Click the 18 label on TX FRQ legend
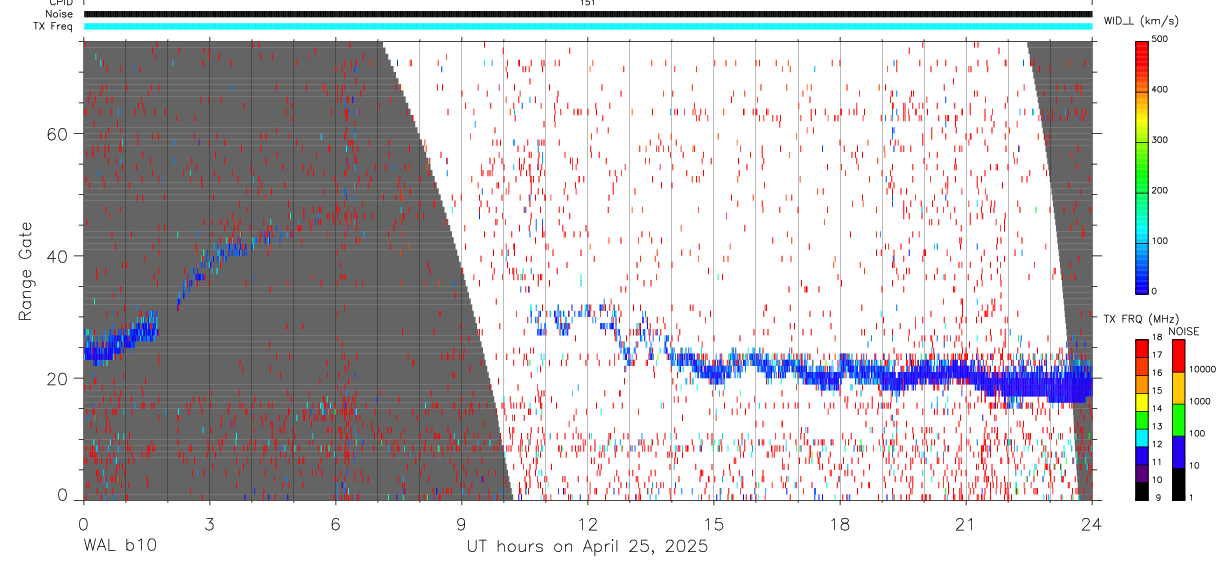 tap(1156, 339)
